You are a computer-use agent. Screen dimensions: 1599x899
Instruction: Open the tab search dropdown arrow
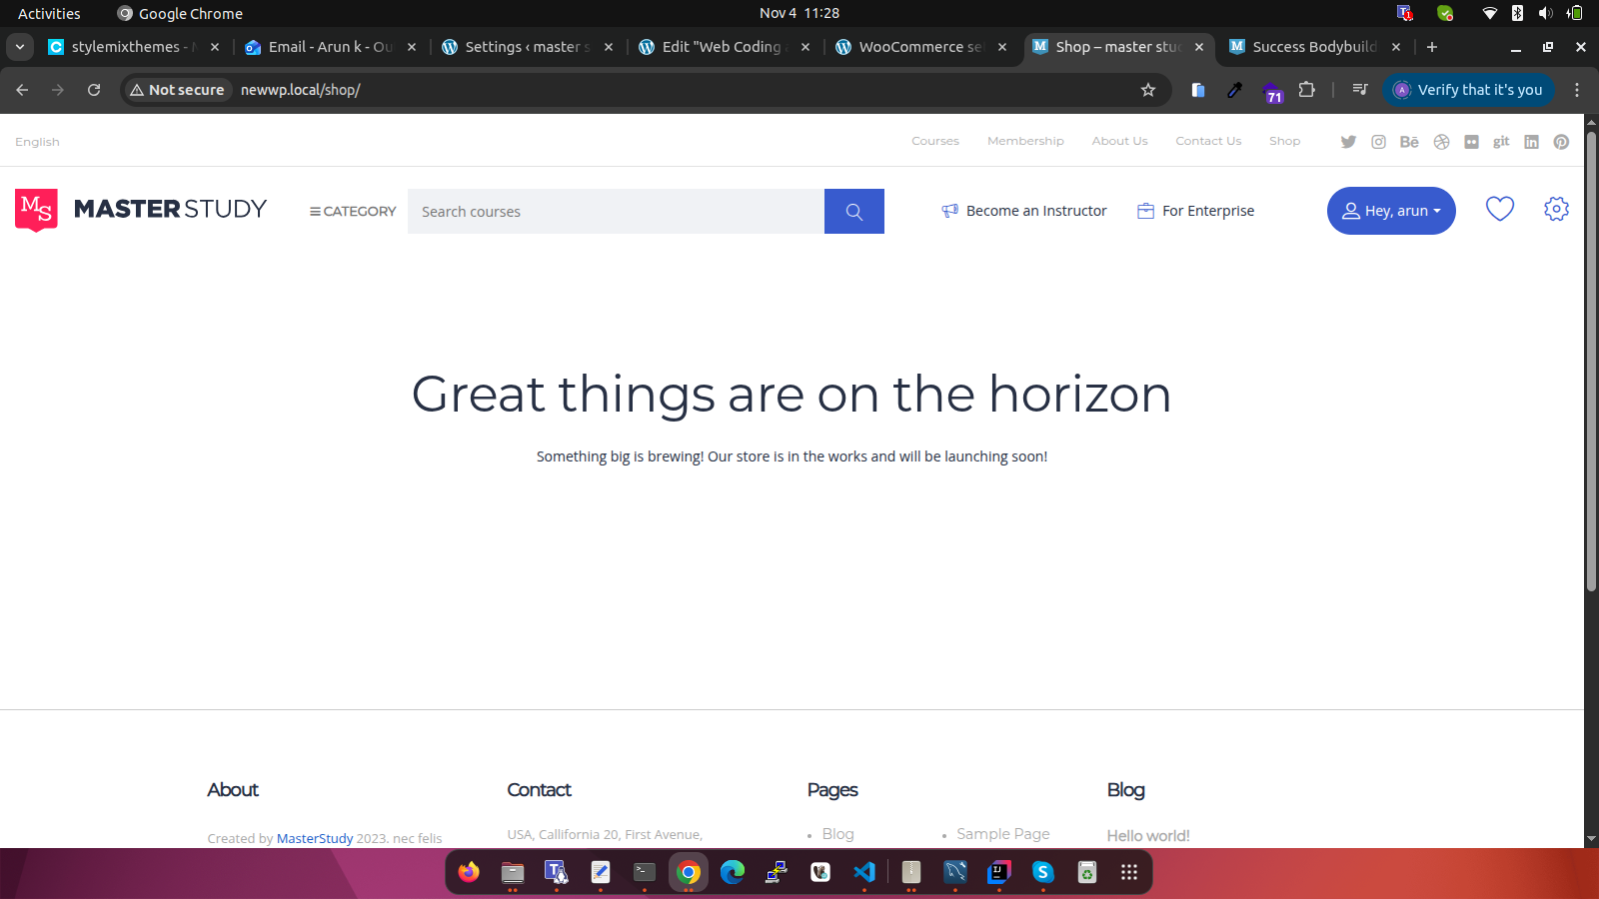(20, 47)
